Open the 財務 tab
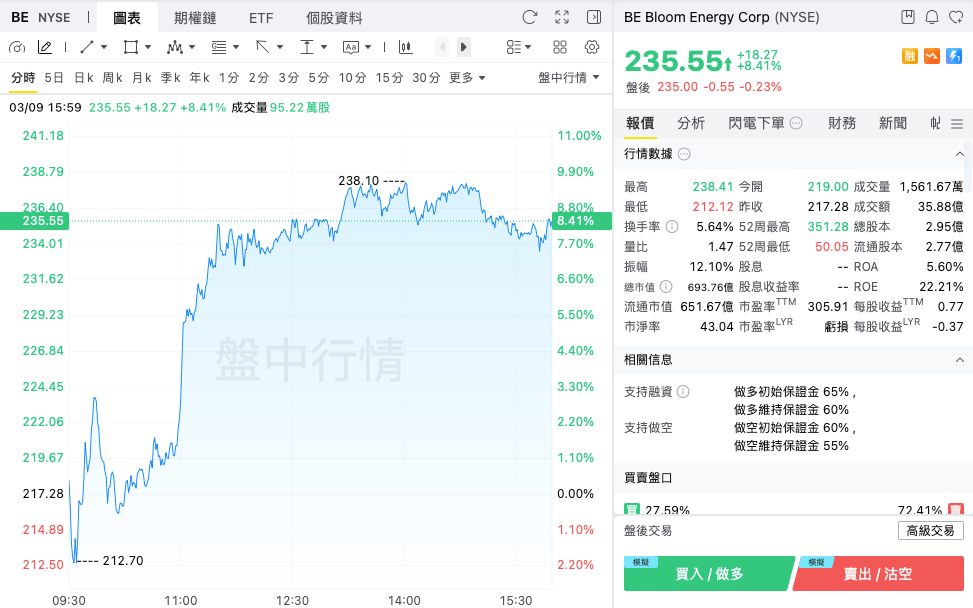This screenshot has height=608, width=973. point(841,123)
